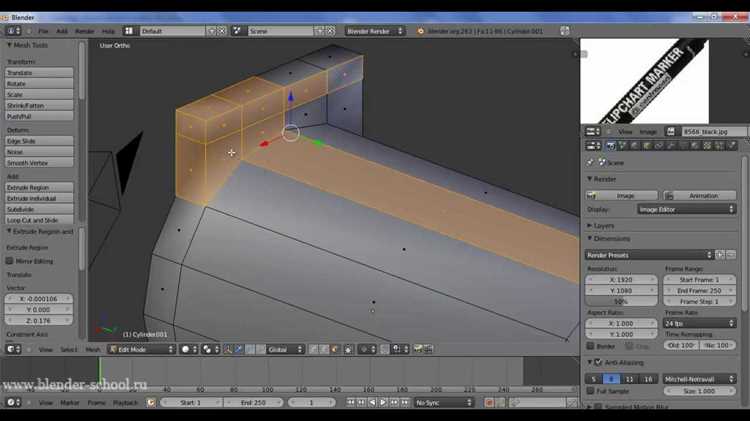This screenshot has height=421, width=750.
Task: Select 5 anti-aliasing samples
Action: pyautogui.click(x=594, y=379)
